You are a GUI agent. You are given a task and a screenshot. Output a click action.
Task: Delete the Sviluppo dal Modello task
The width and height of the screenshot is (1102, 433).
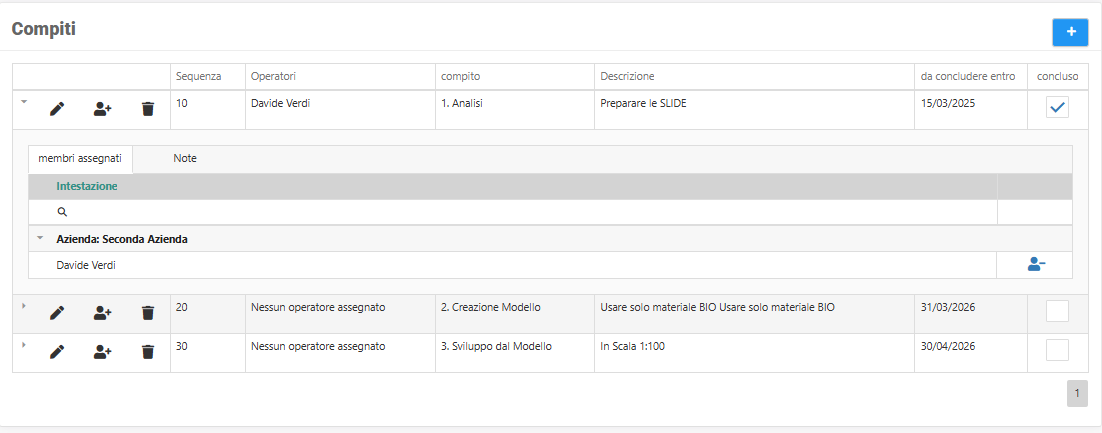point(148,352)
